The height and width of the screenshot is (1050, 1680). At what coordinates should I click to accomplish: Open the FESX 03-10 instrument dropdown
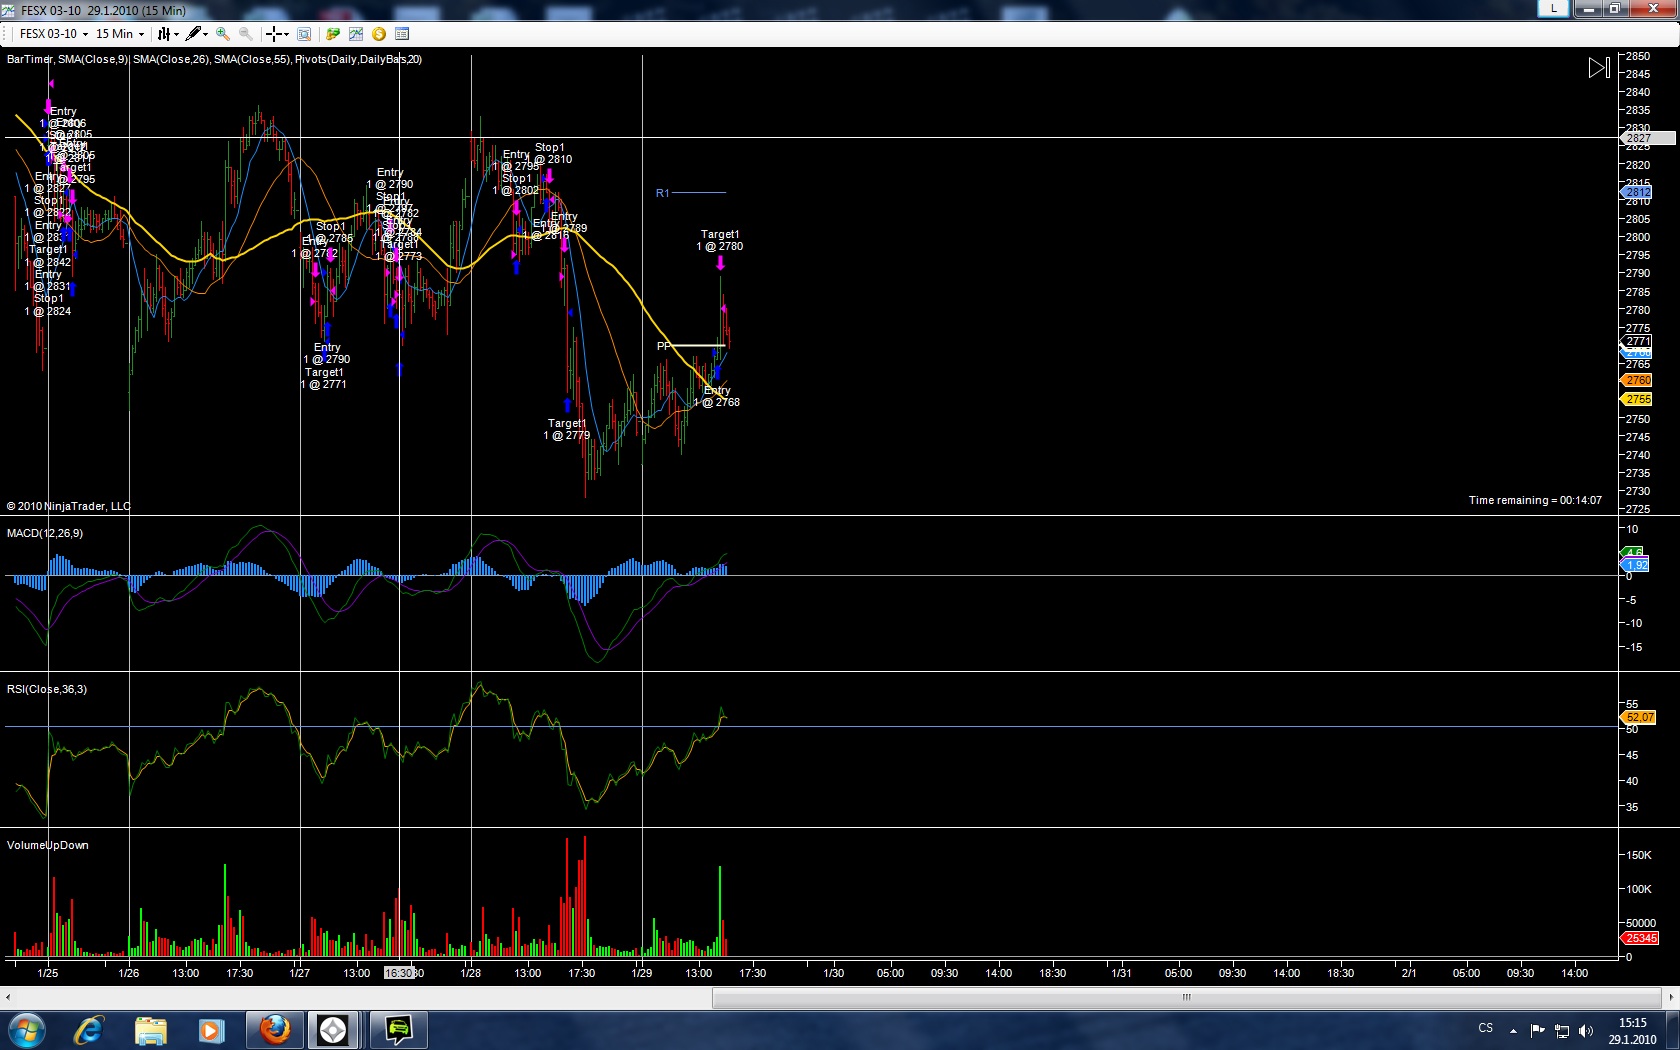click(x=54, y=34)
